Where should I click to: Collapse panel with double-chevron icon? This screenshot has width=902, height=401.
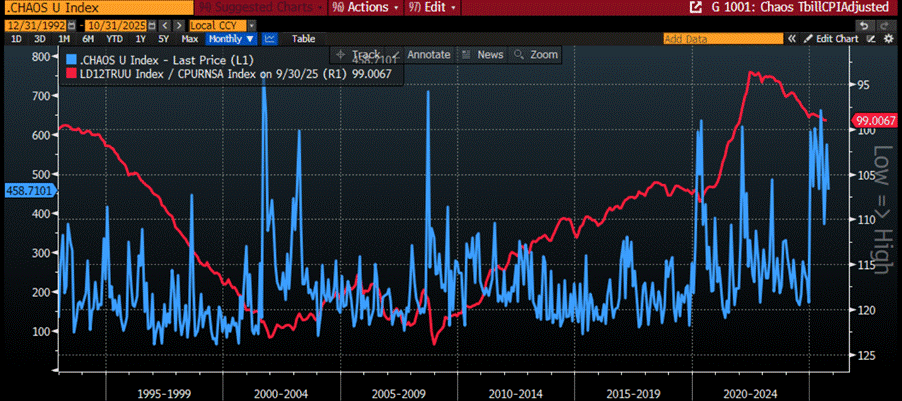pos(792,39)
